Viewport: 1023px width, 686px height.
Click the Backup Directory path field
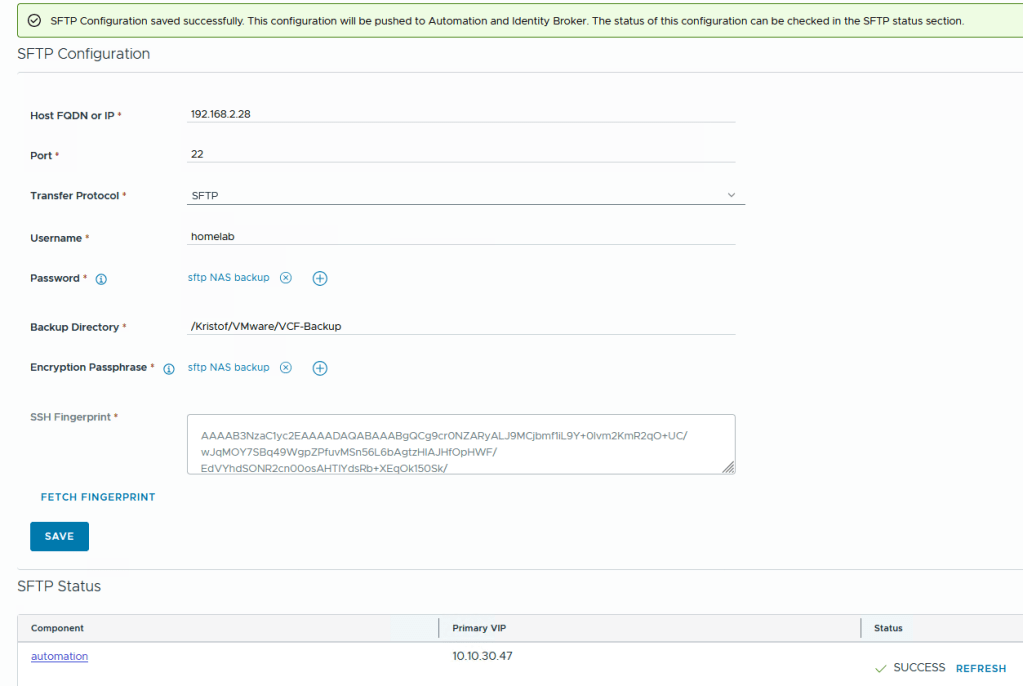click(460, 326)
